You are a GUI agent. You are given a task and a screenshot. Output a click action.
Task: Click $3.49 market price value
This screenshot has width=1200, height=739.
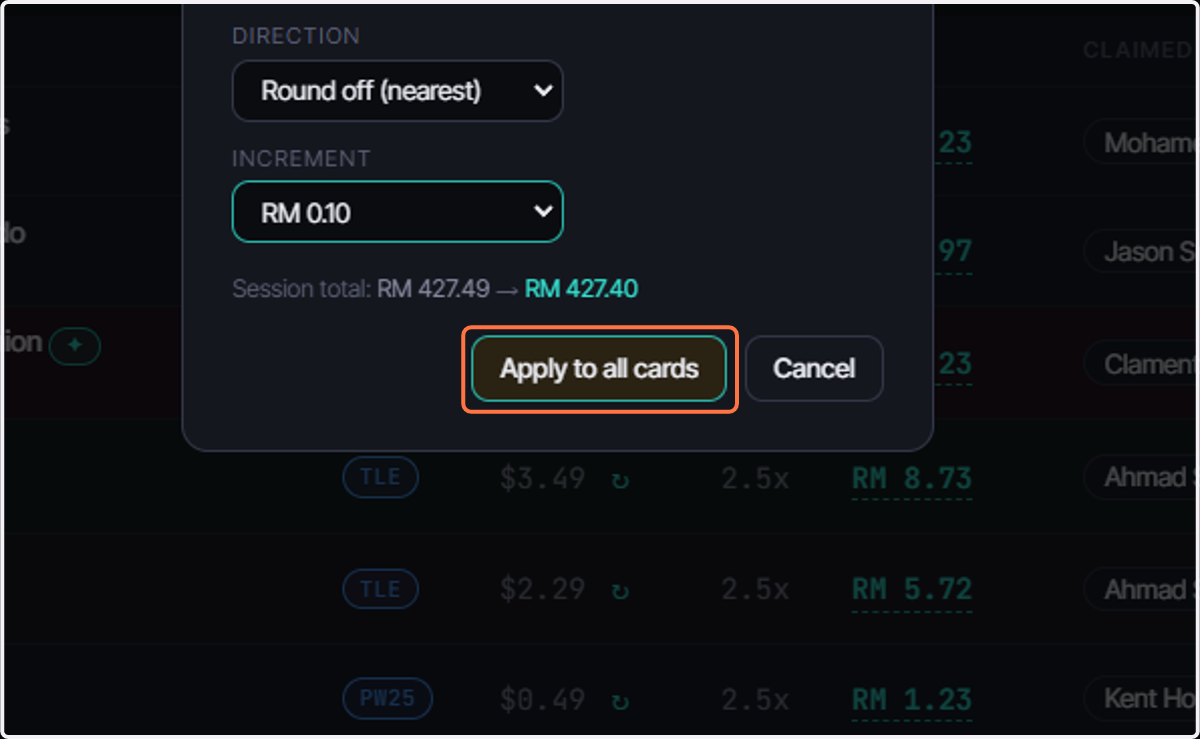pyautogui.click(x=542, y=478)
